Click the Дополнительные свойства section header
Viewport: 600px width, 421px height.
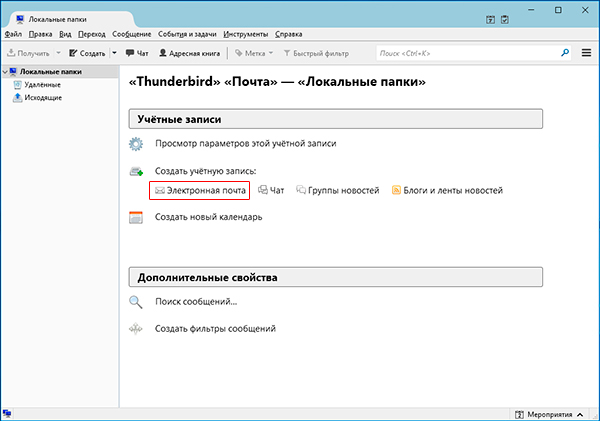pyautogui.click(x=336, y=277)
